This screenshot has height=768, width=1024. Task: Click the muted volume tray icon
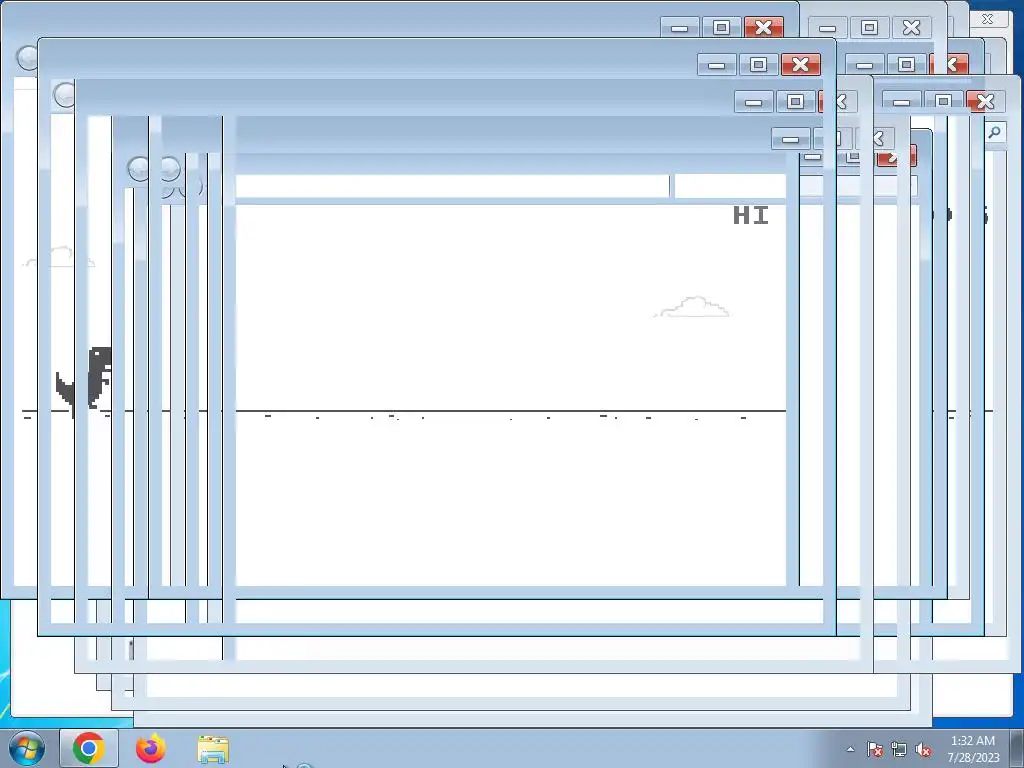(923, 749)
